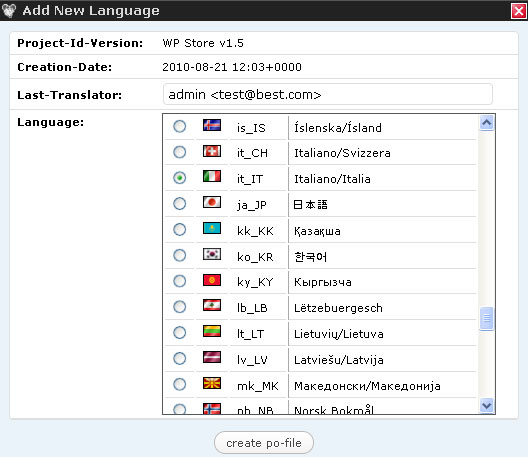The height and width of the screenshot is (457, 528).
Task: Choose the lv_LV radio option
Action: [179, 358]
